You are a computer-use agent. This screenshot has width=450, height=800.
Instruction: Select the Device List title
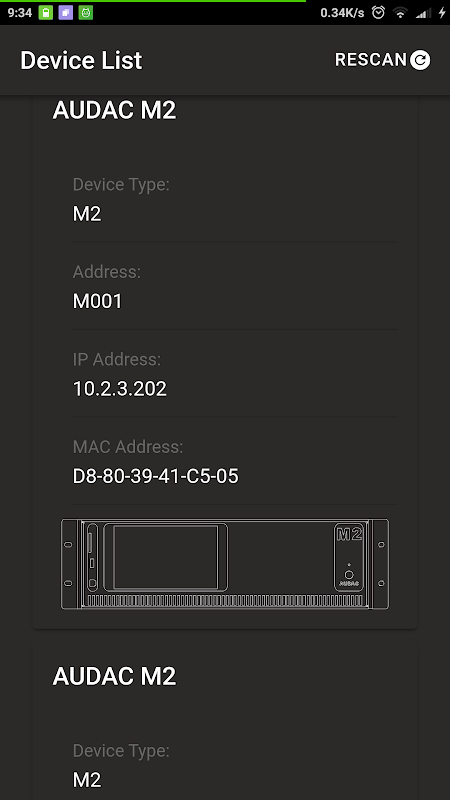coord(81,60)
